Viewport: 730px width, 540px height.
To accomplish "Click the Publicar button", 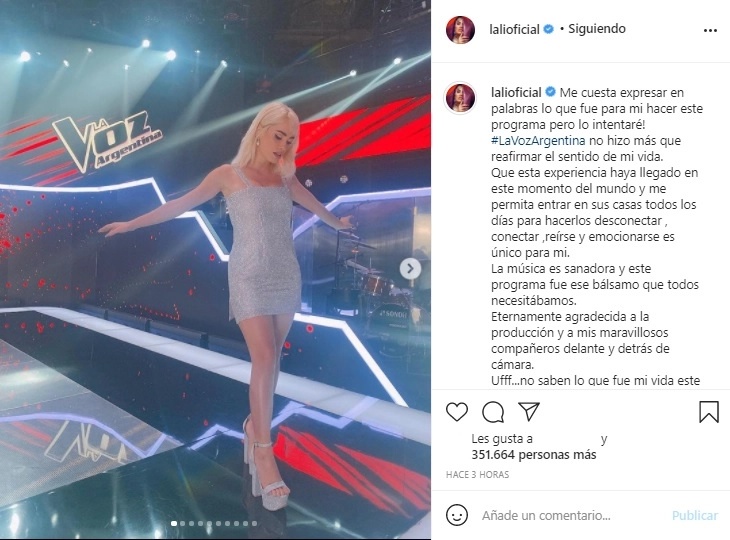I will (695, 515).
